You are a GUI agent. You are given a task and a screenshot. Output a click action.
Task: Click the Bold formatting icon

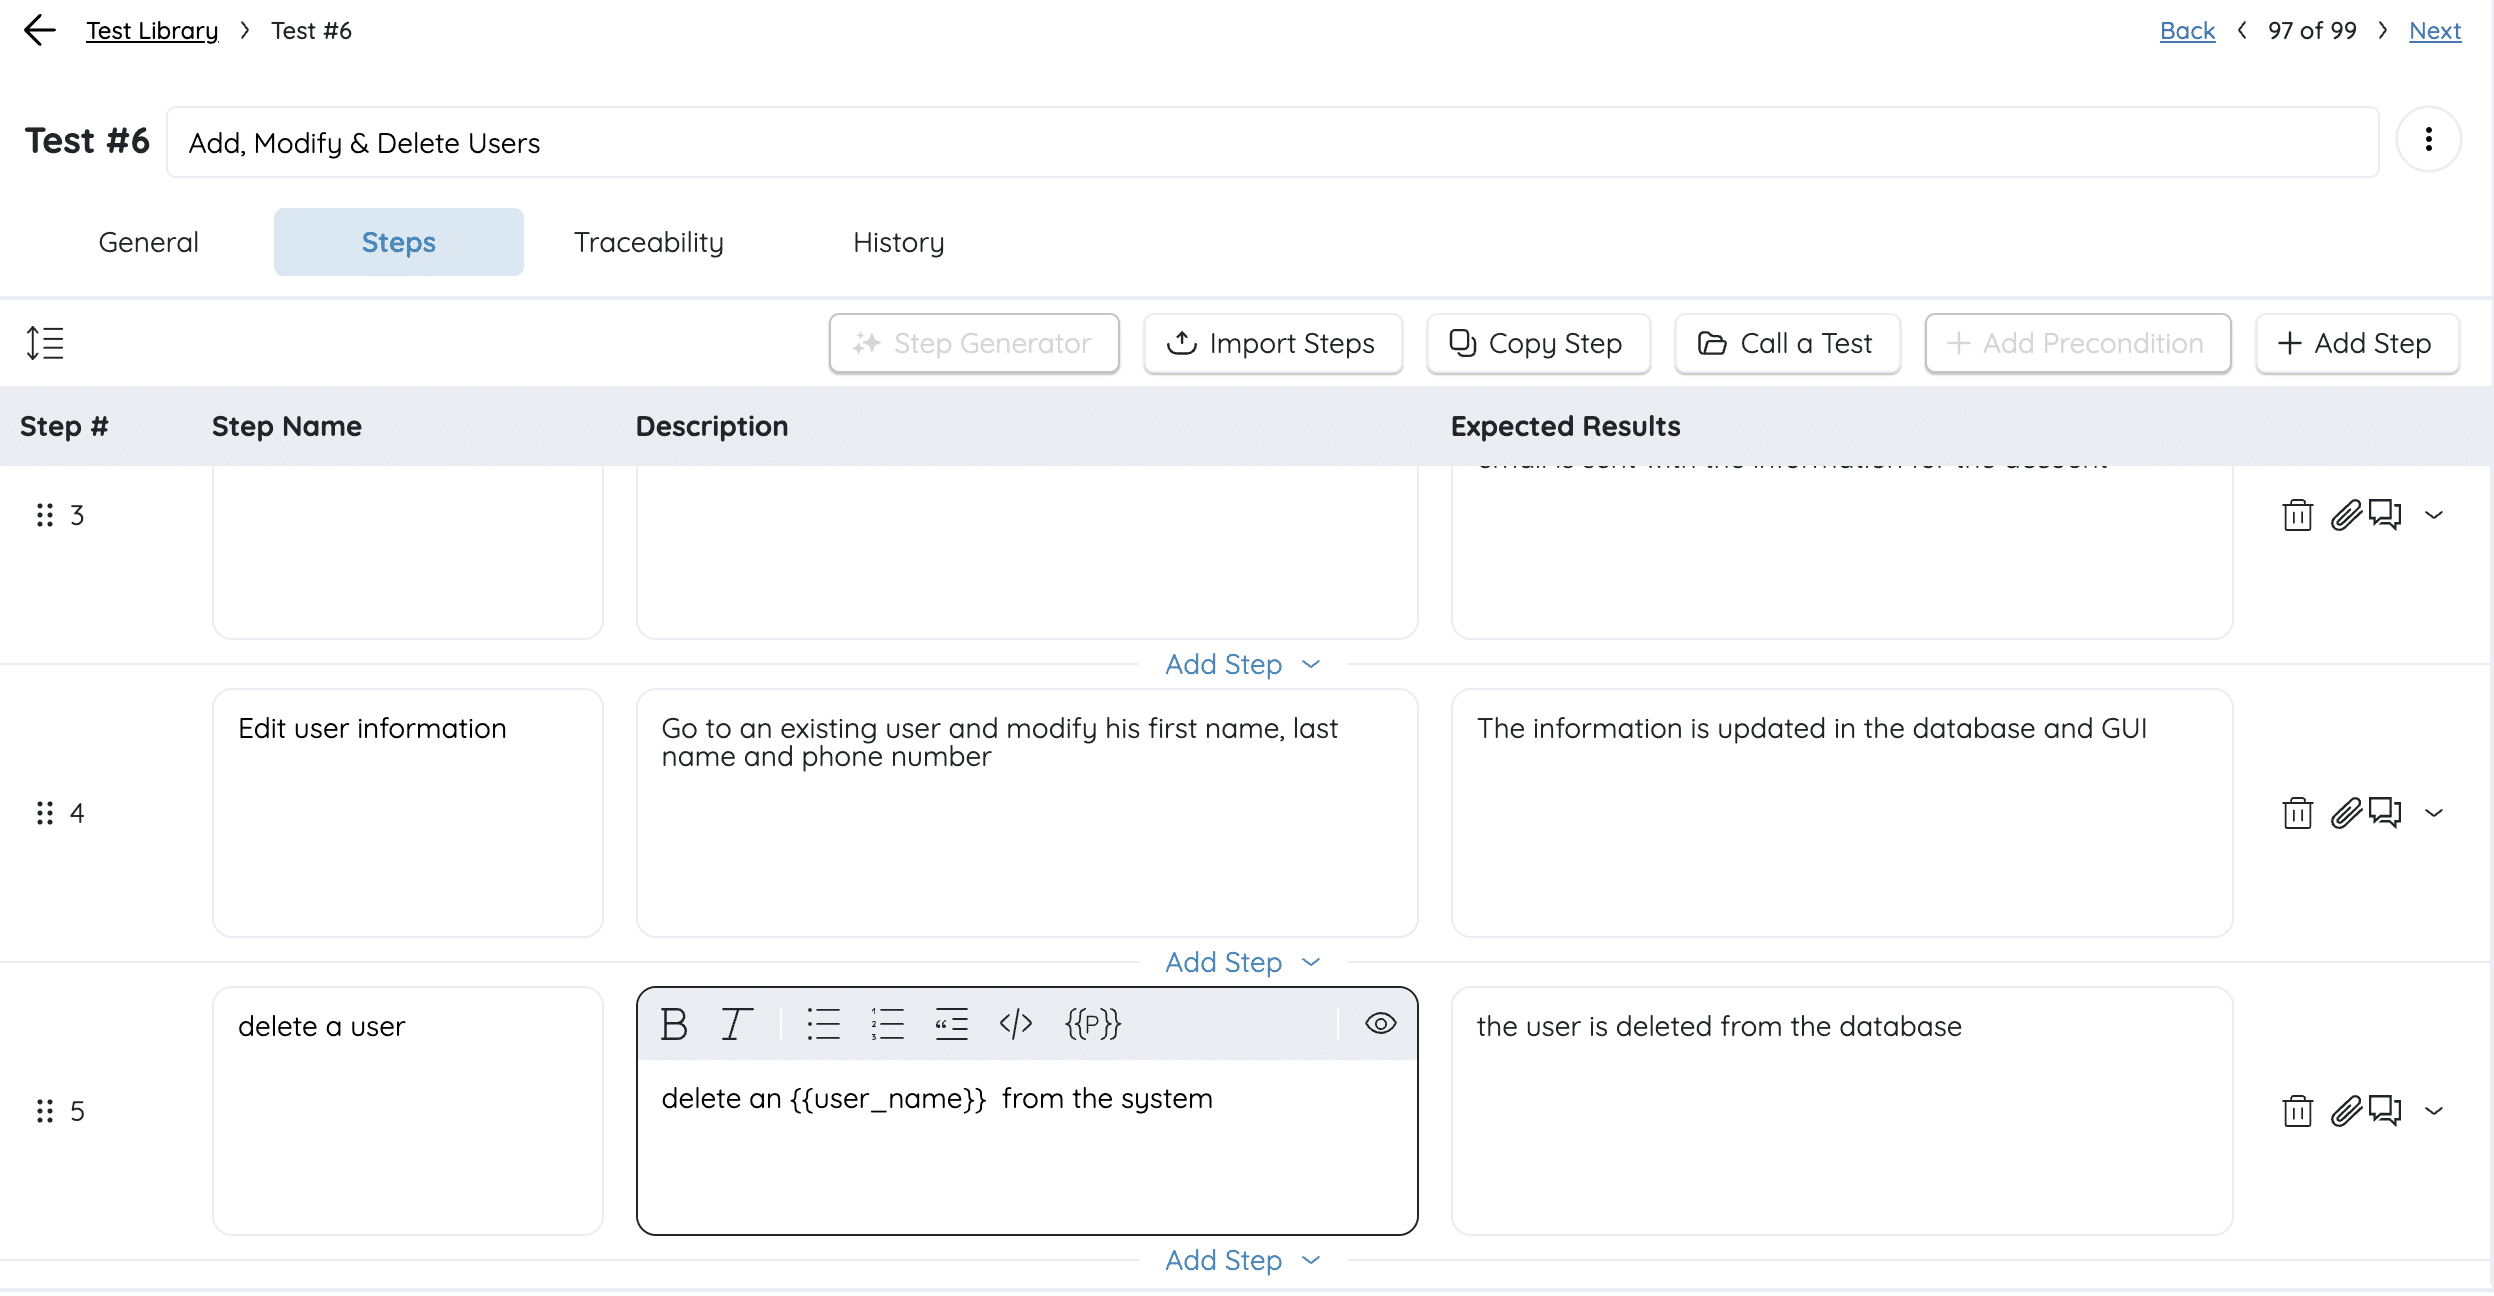674,1024
